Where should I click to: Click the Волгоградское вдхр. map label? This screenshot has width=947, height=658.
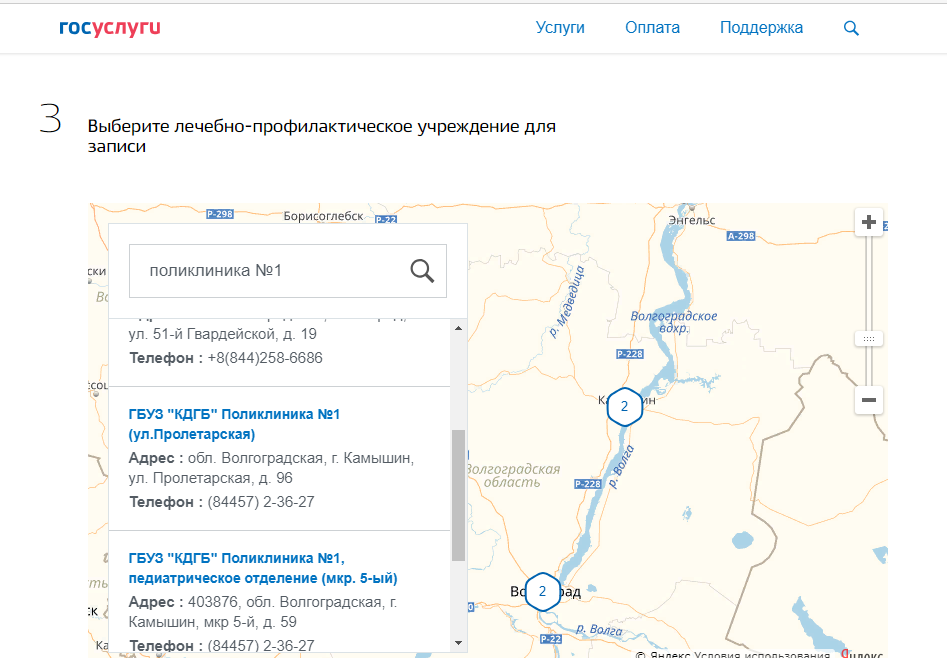674,322
